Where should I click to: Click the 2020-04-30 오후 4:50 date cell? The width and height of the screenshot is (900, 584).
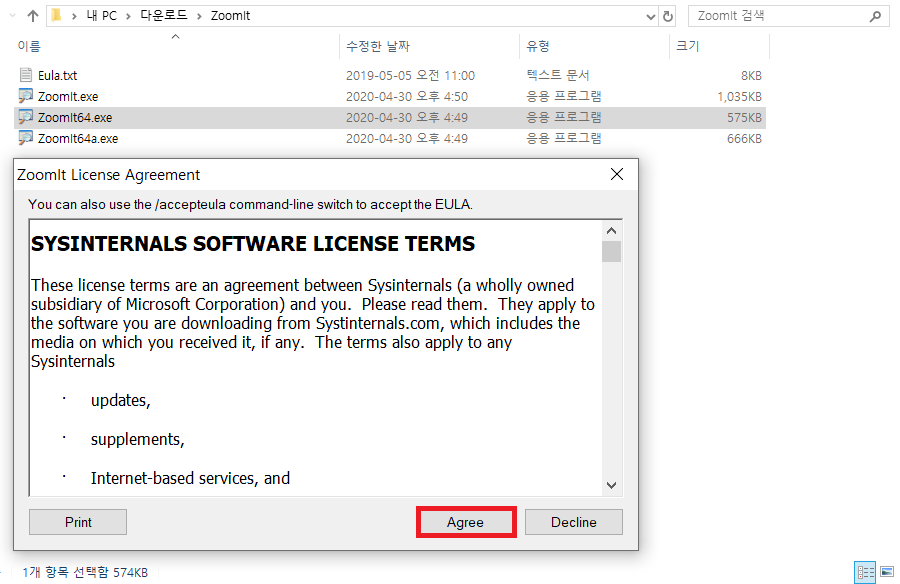(407, 96)
